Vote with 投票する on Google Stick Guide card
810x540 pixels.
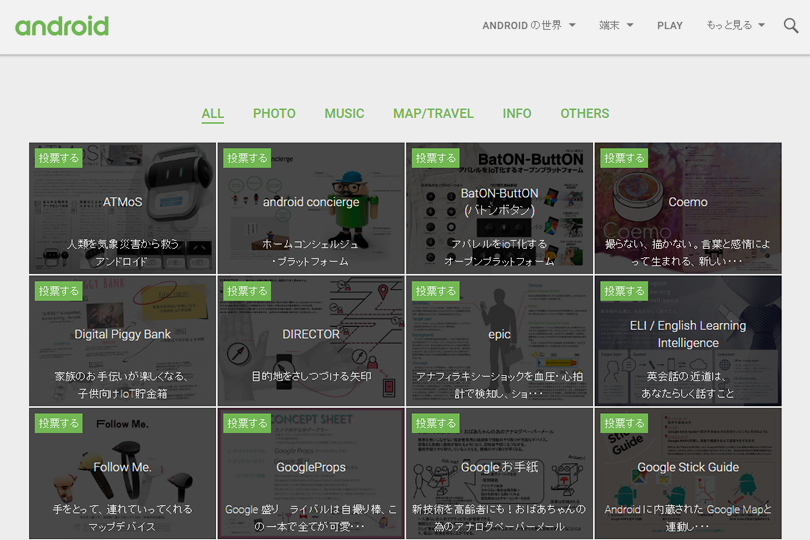click(x=624, y=423)
